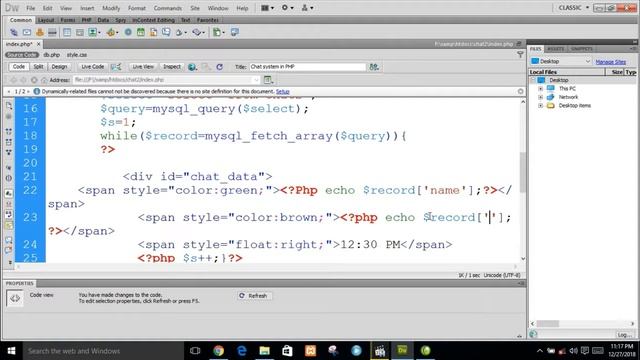This screenshot has width=640, height=360.
Task: Open Chrome from the taskbar
Action: (218, 351)
